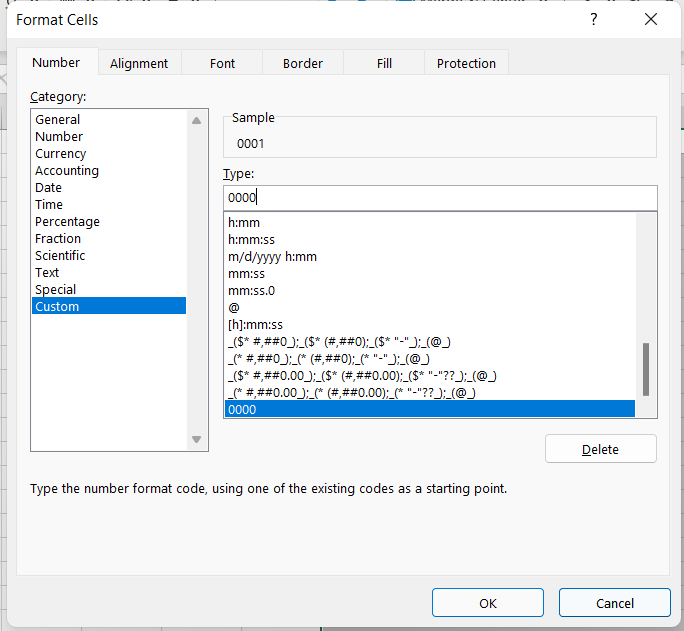Image resolution: width=684 pixels, height=631 pixels.
Task: Select the h:mm format code
Action: pos(430,222)
